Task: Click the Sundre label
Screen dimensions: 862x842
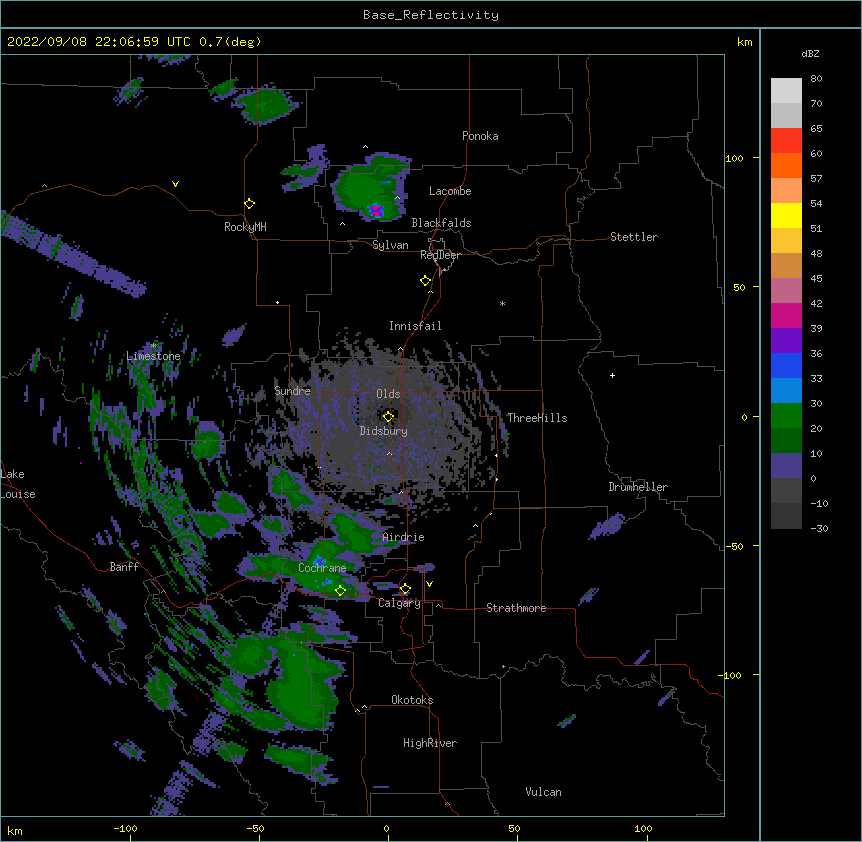Action: (x=292, y=391)
